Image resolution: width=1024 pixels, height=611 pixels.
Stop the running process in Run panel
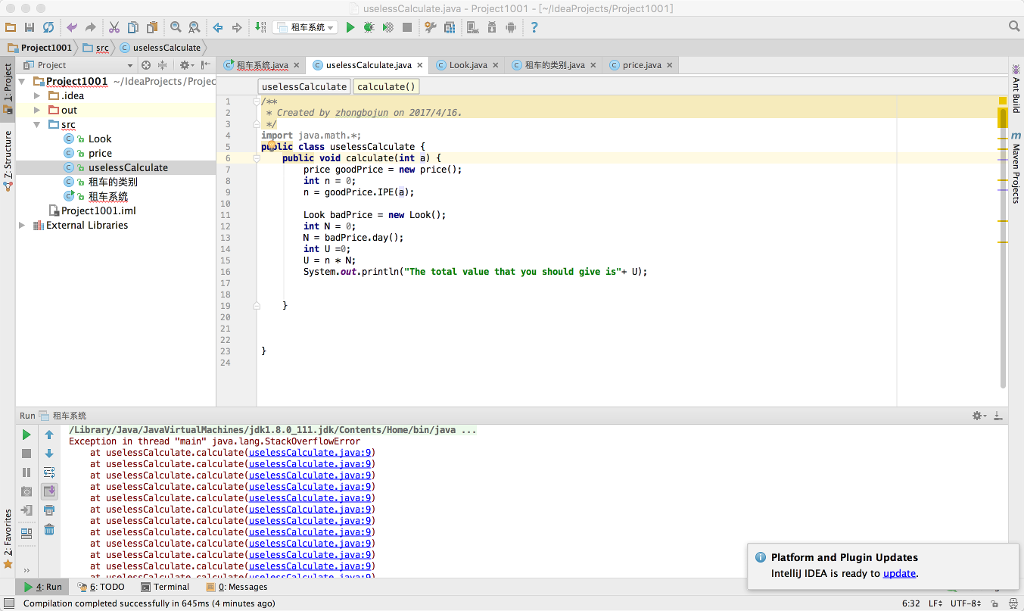point(26,453)
